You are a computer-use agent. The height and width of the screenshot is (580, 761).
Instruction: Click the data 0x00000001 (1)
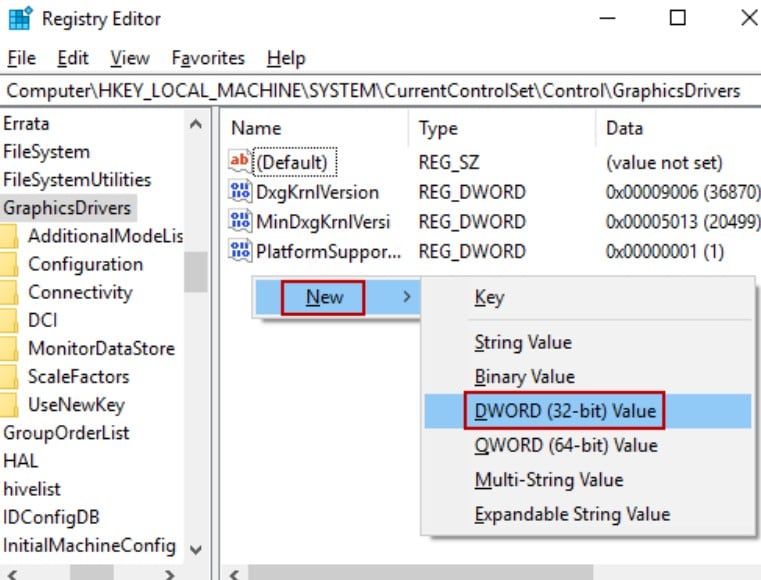click(x=665, y=251)
